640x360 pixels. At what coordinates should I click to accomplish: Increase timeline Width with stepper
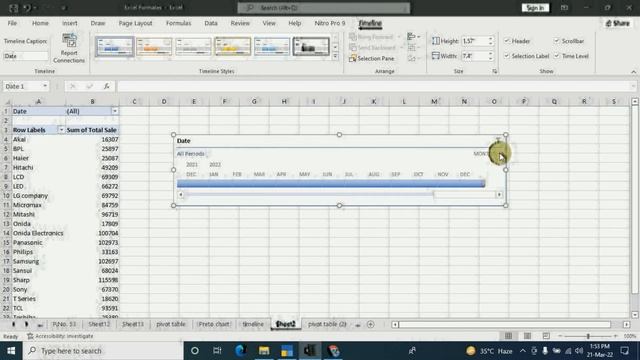pyautogui.click(x=491, y=53)
